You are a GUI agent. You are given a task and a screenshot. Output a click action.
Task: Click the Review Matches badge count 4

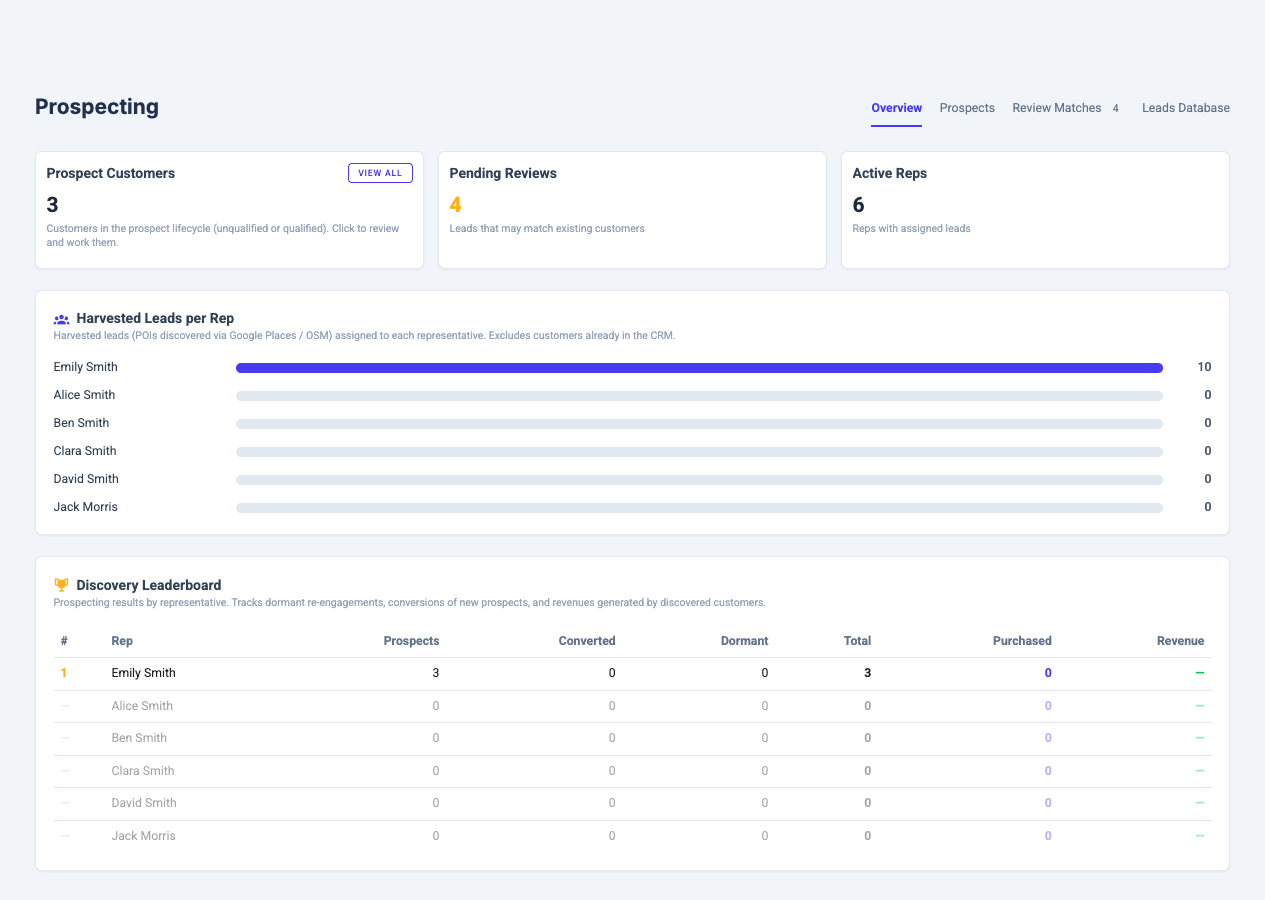tap(1116, 108)
